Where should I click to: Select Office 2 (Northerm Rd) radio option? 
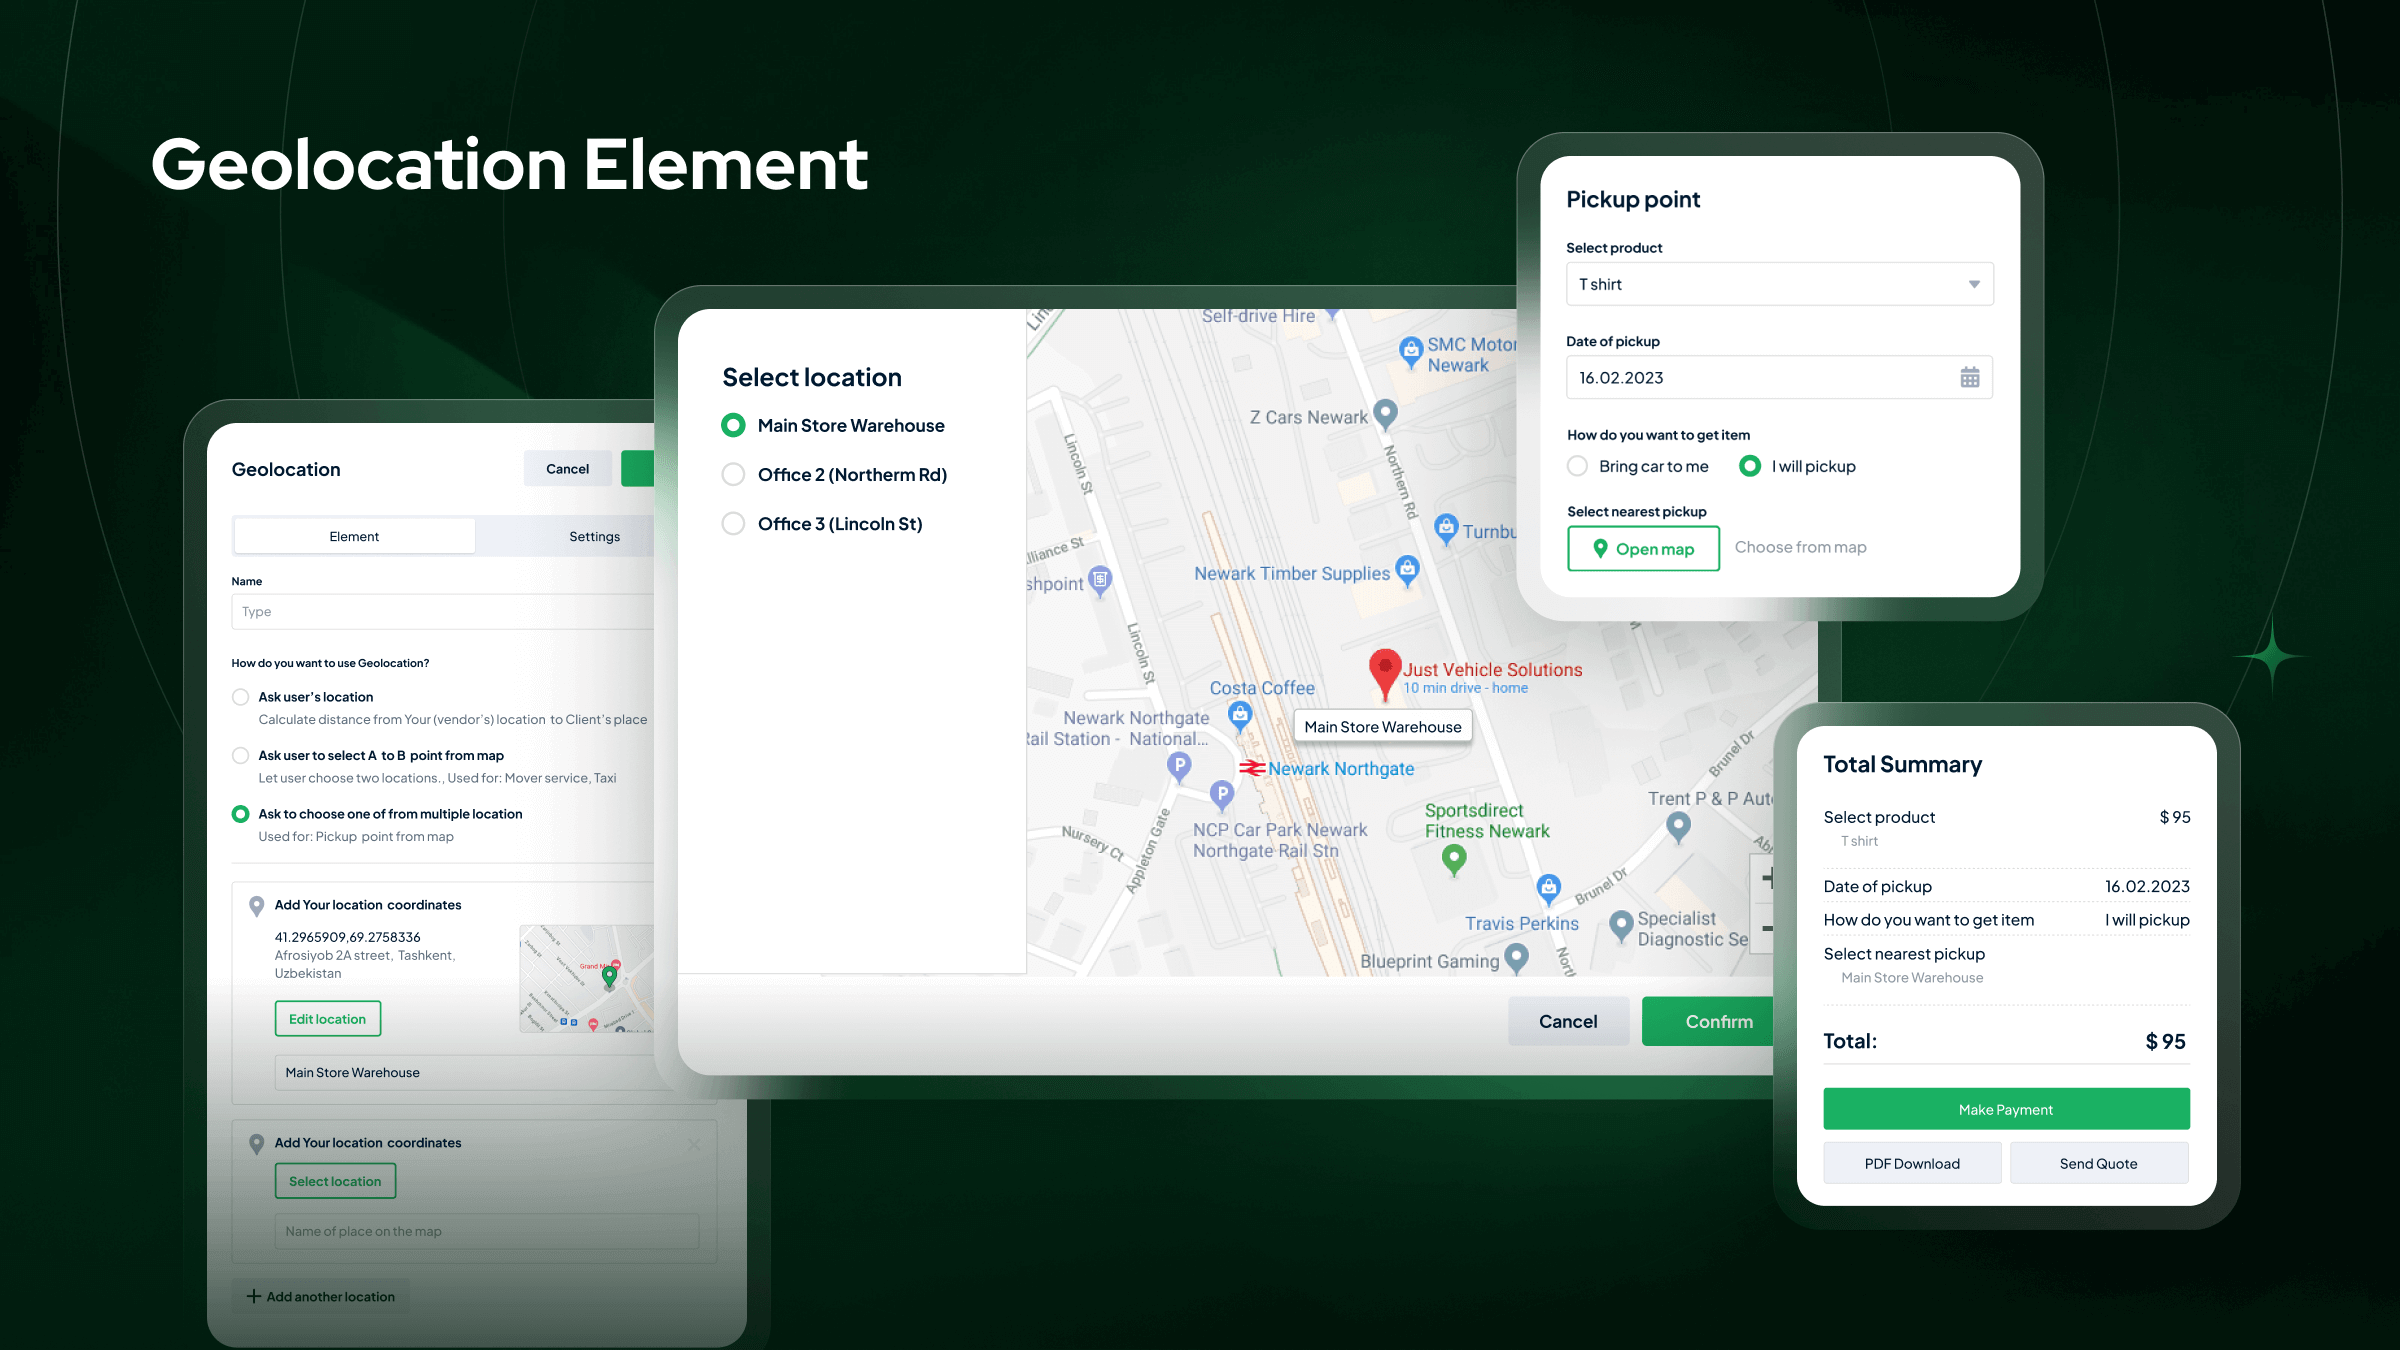(x=734, y=474)
